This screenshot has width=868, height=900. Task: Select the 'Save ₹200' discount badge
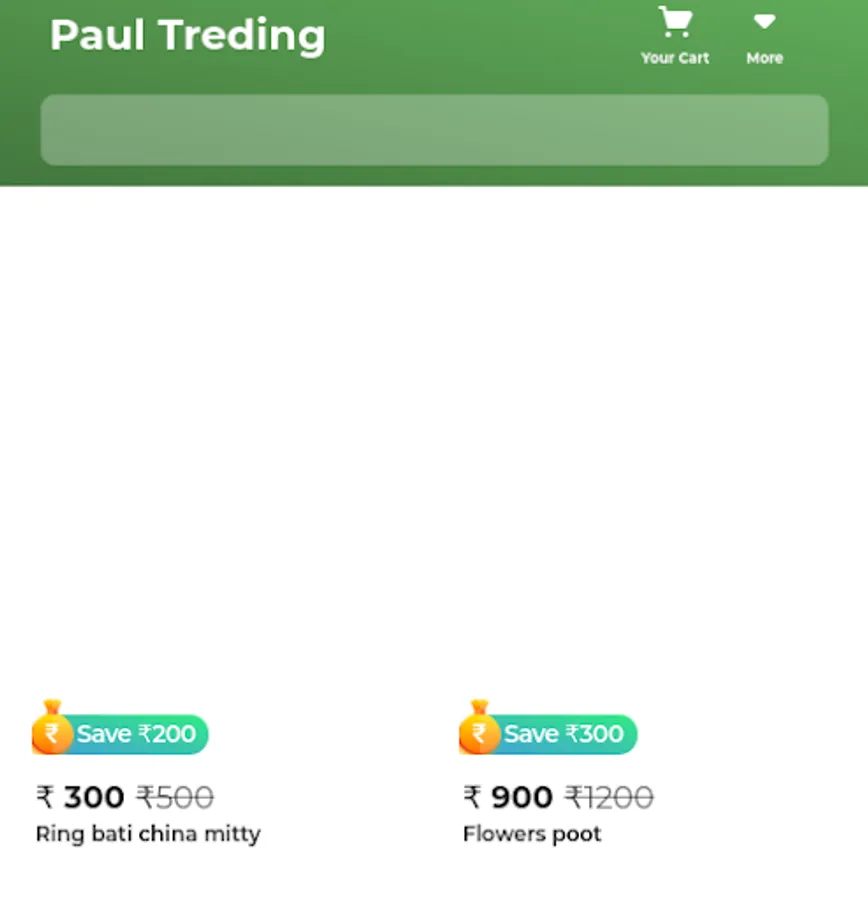[136, 734]
